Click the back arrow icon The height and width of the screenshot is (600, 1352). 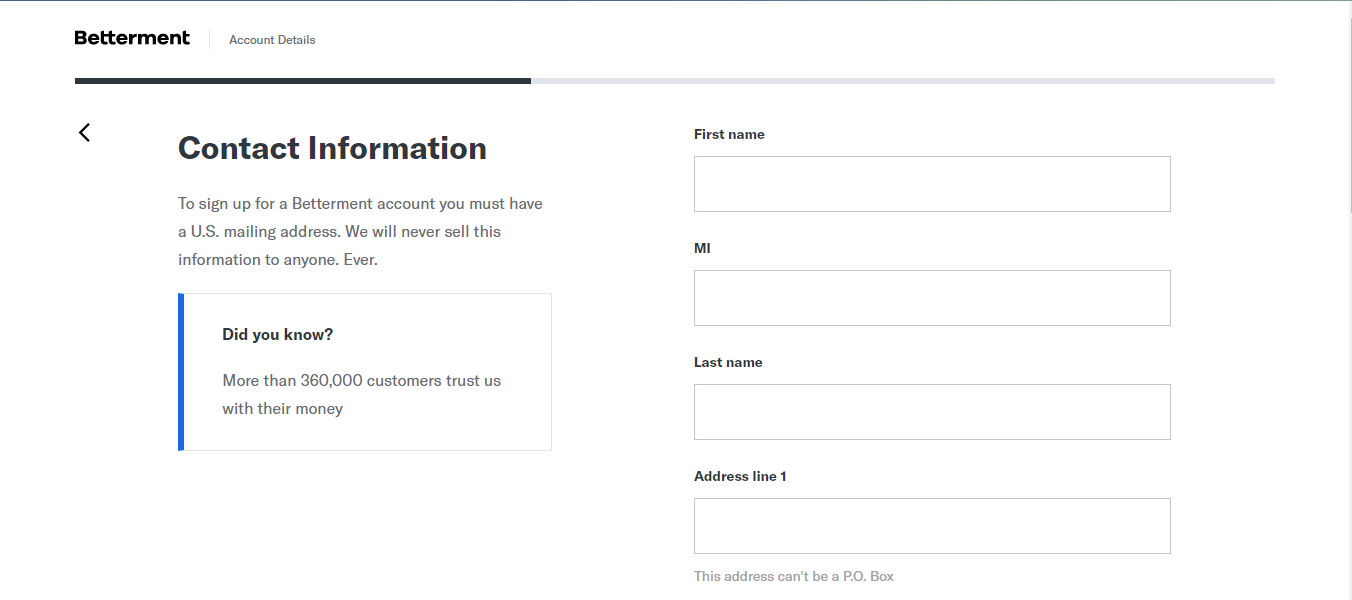click(84, 132)
